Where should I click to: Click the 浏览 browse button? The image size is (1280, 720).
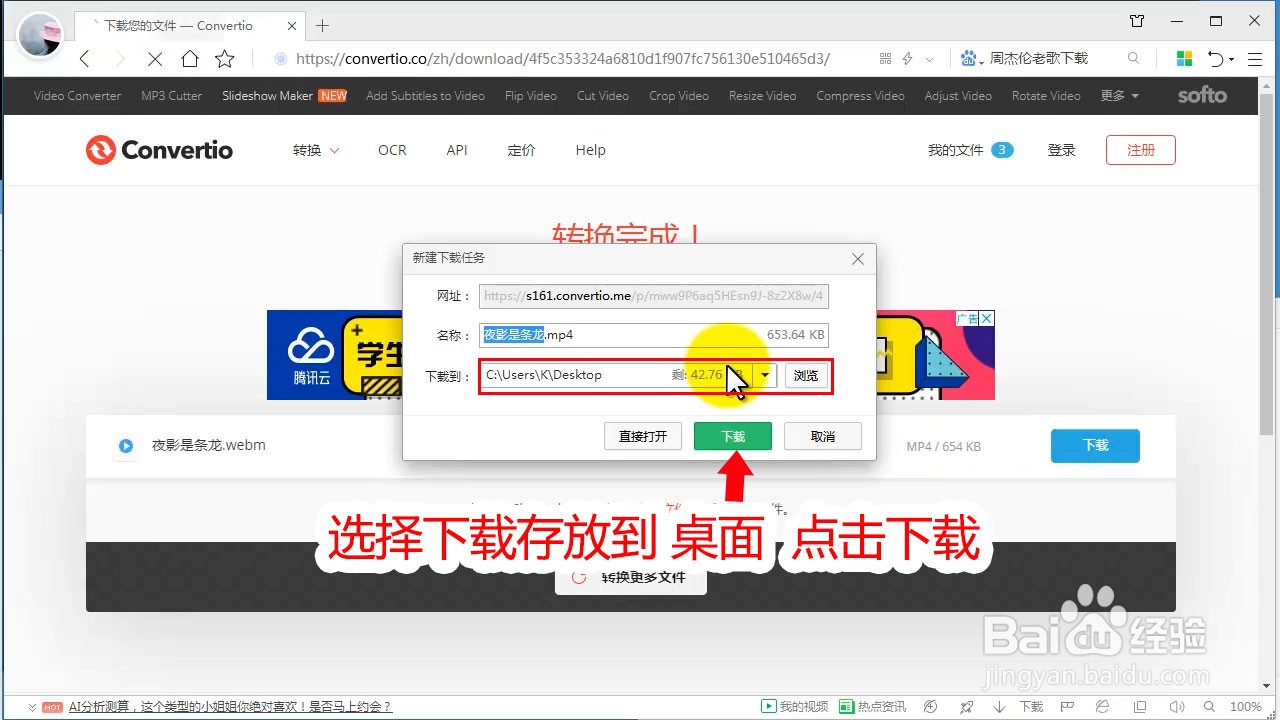(x=806, y=375)
